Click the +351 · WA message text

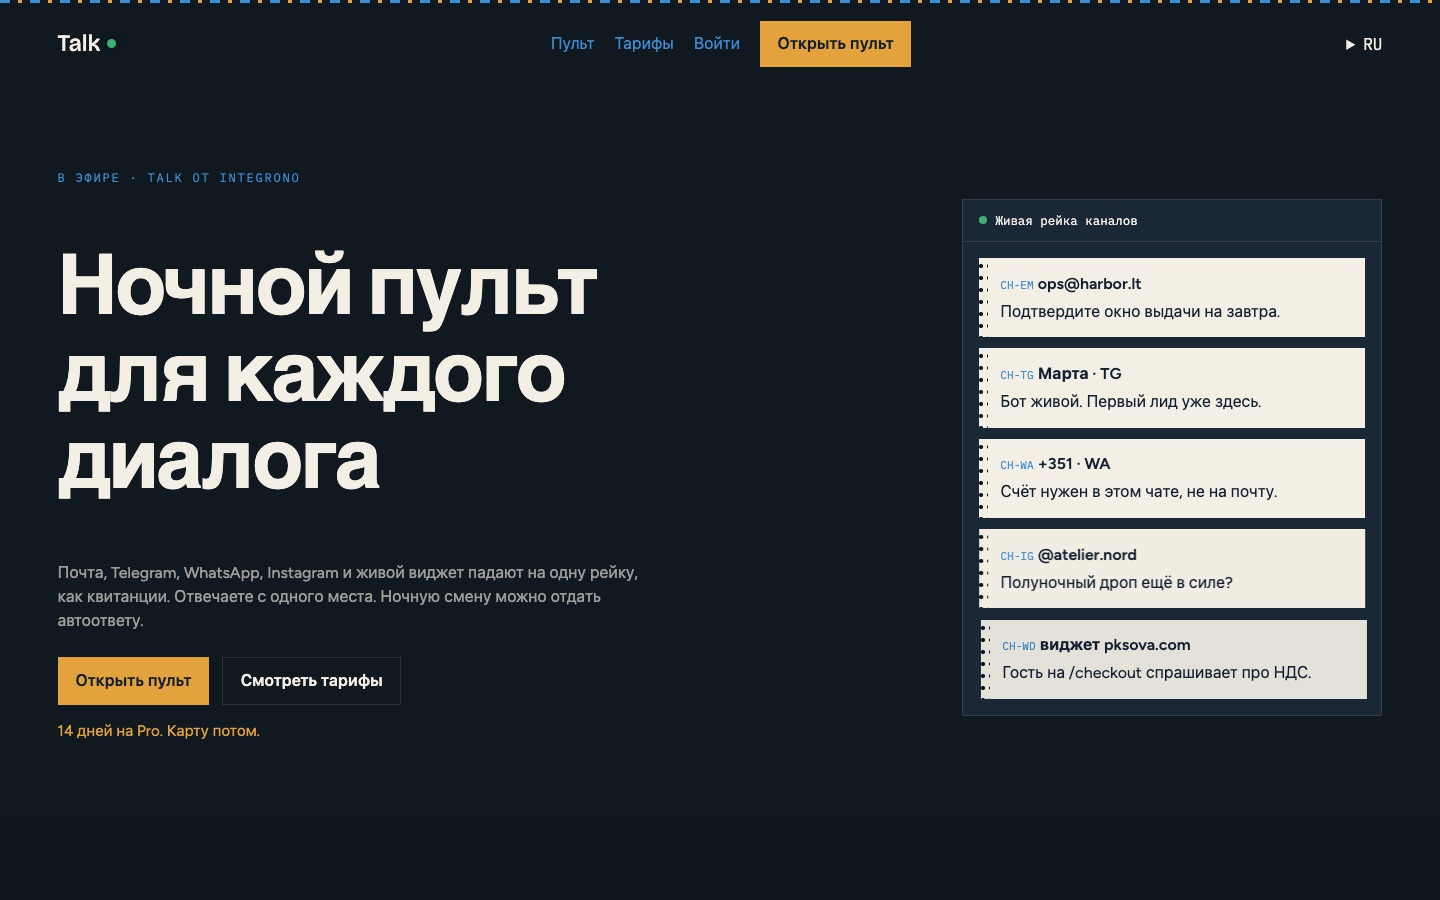pos(1138,491)
